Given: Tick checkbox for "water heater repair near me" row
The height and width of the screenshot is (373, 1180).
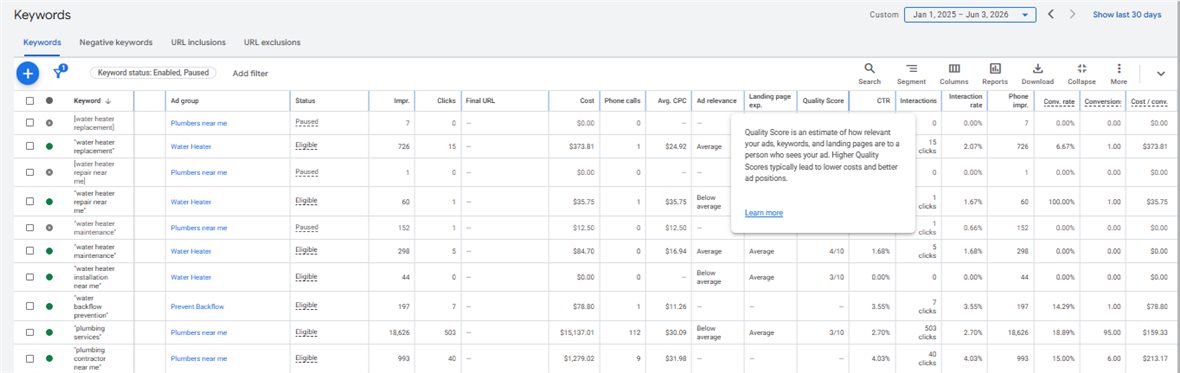Looking at the screenshot, I should click(x=30, y=202).
